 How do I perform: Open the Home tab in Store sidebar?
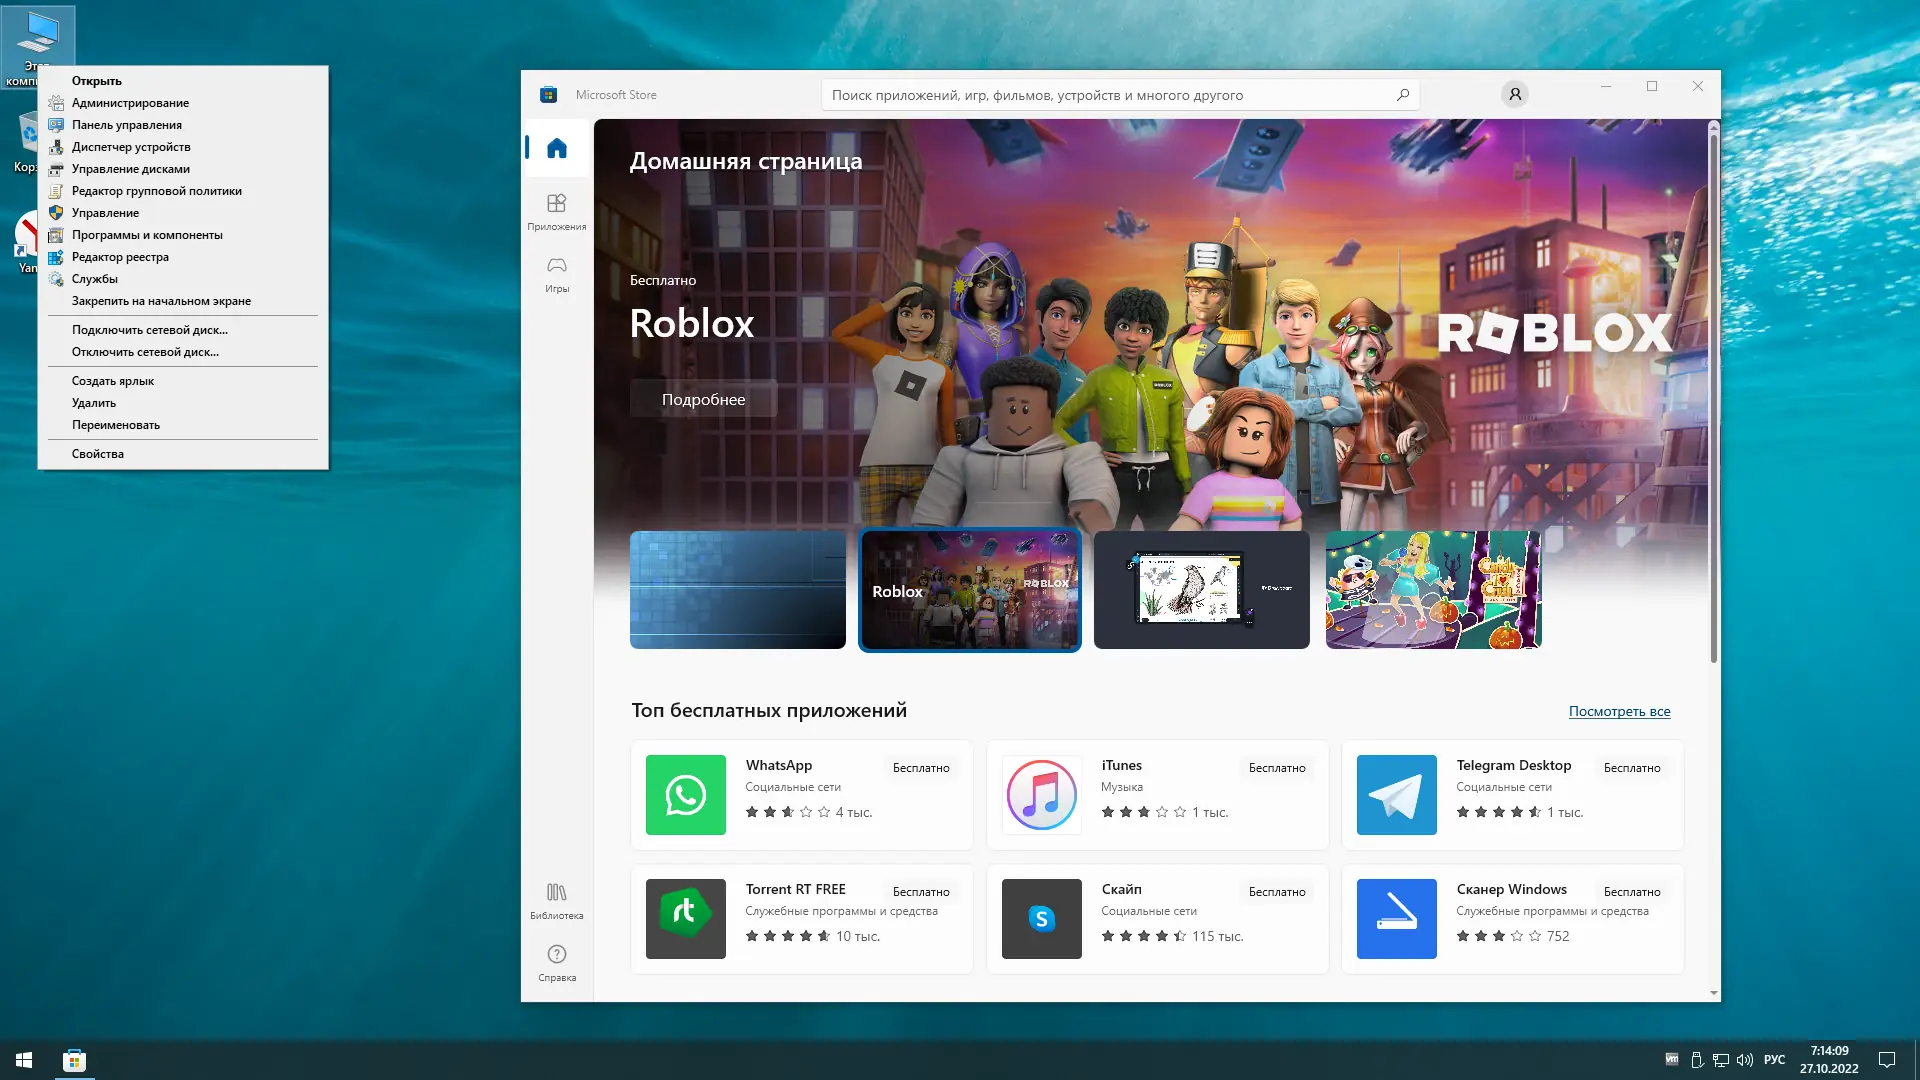coord(557,149)
